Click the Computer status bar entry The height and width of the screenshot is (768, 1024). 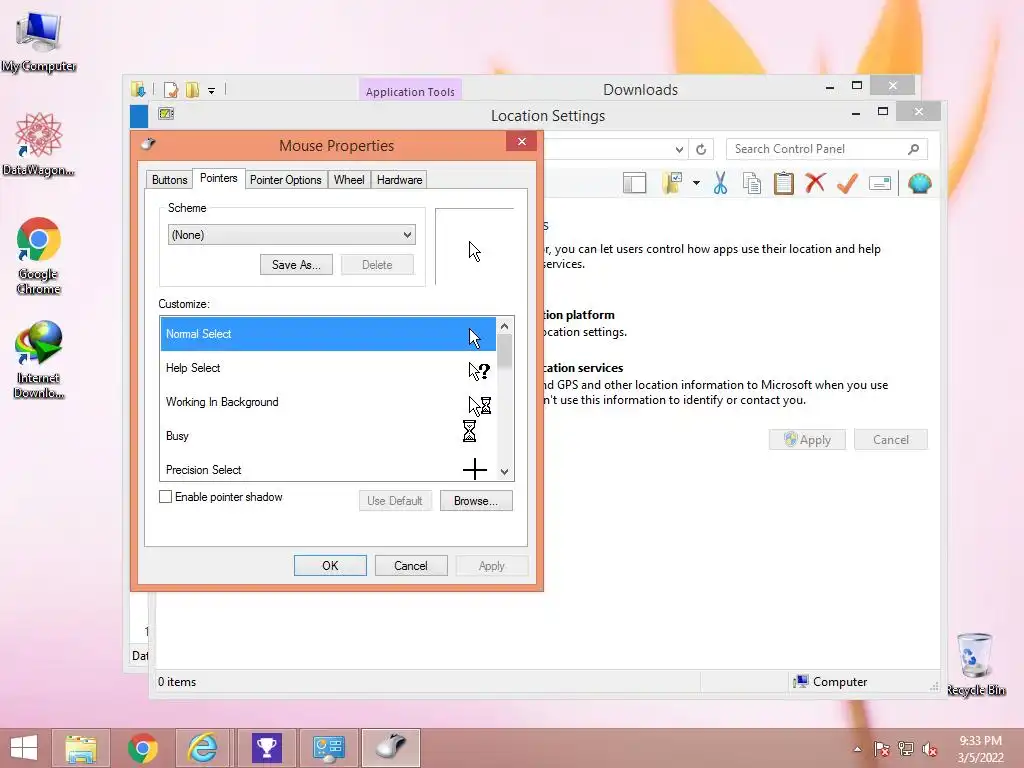830,682
